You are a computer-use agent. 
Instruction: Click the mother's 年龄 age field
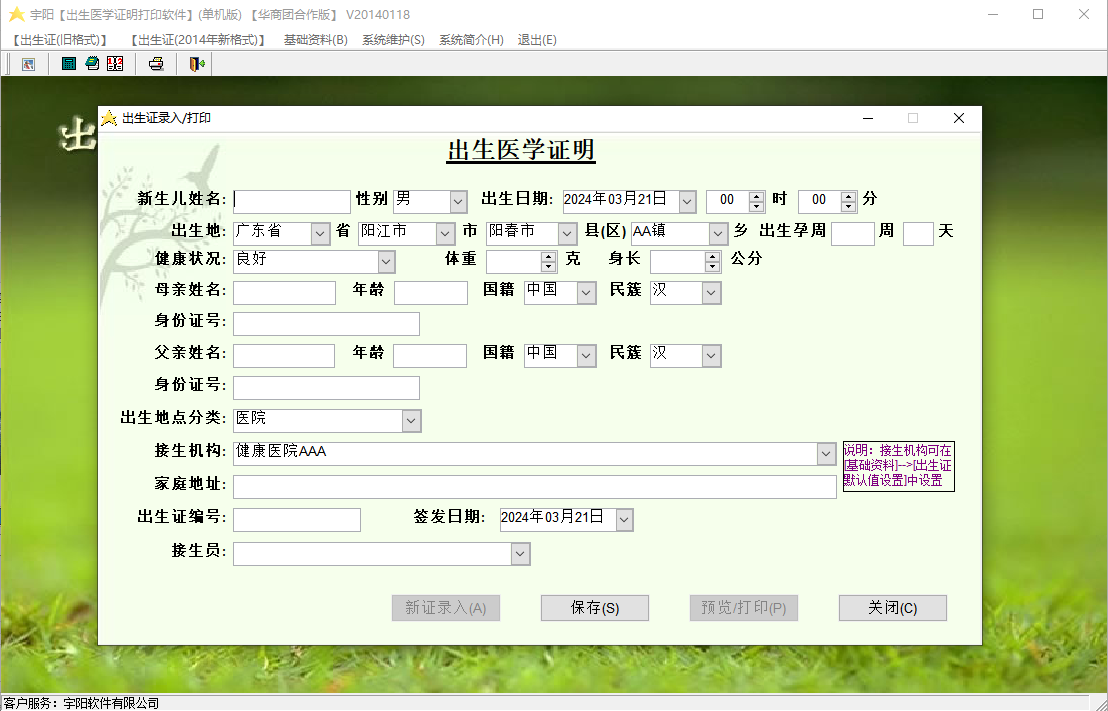(431, 293)
